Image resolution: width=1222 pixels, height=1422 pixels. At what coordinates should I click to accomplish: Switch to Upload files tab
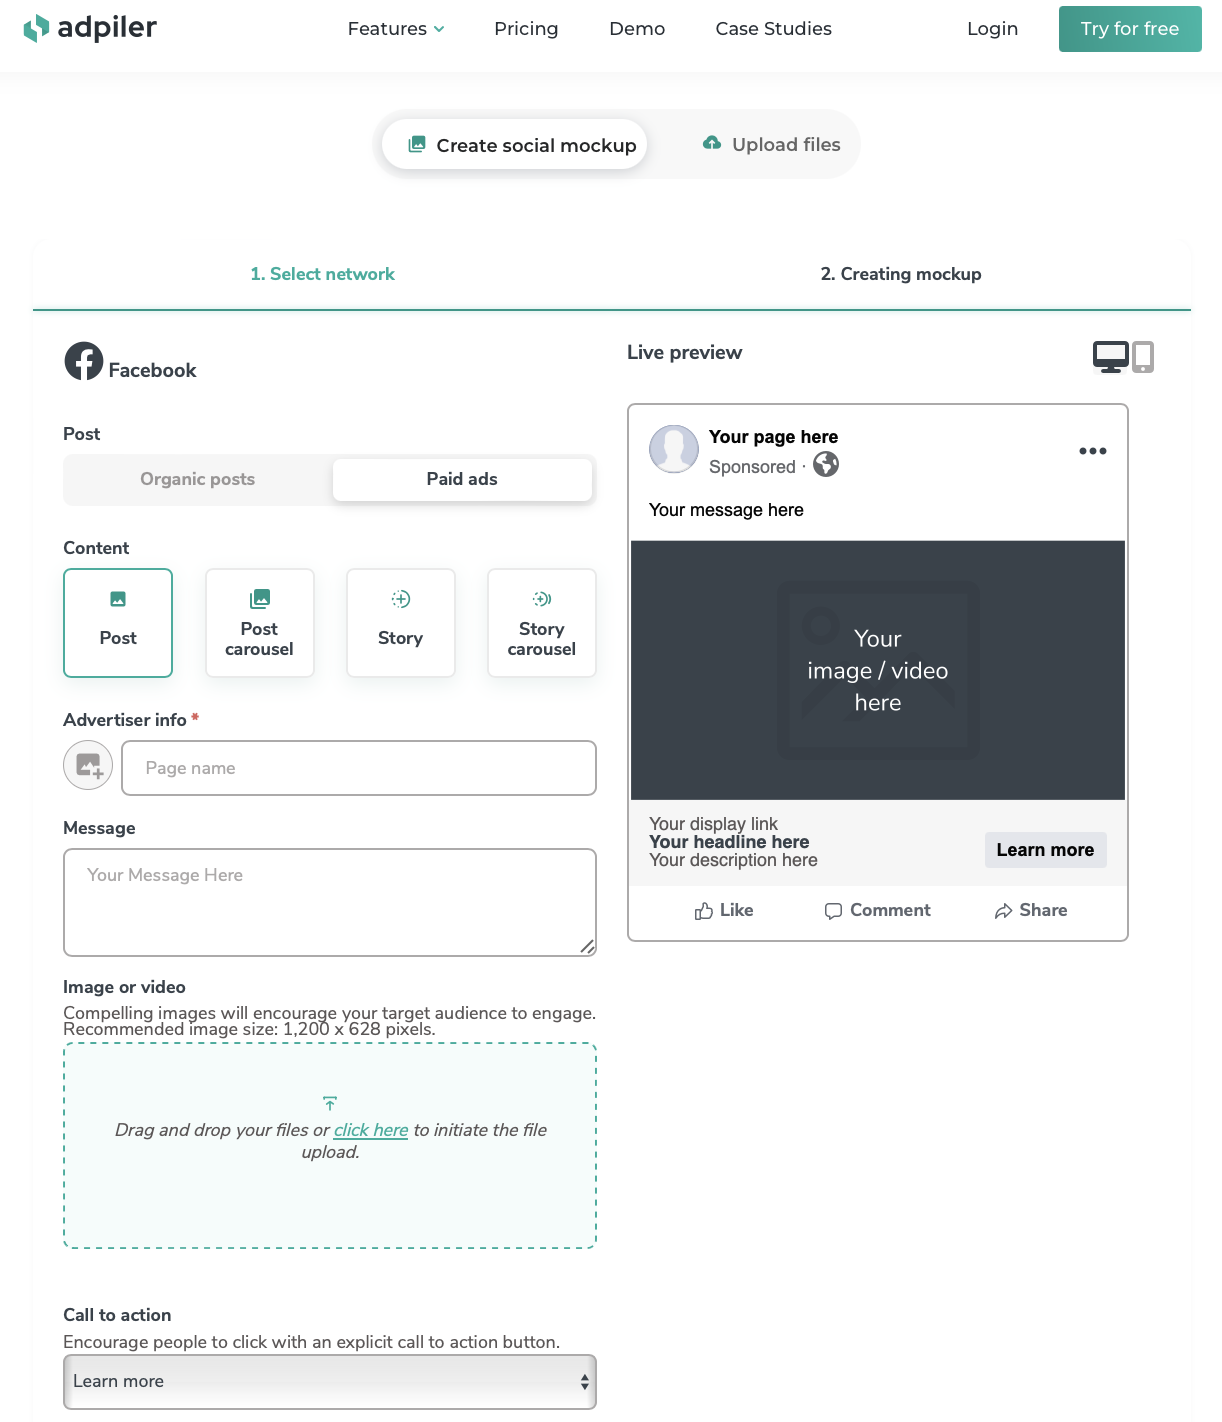tap(772, 144)
